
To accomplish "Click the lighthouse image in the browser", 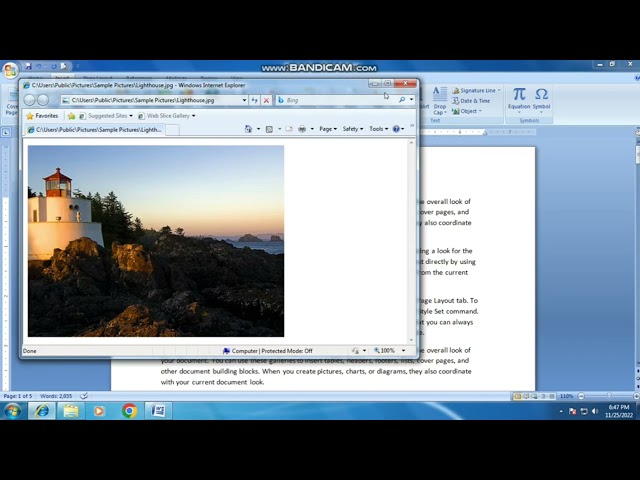I will click(156, 241).
